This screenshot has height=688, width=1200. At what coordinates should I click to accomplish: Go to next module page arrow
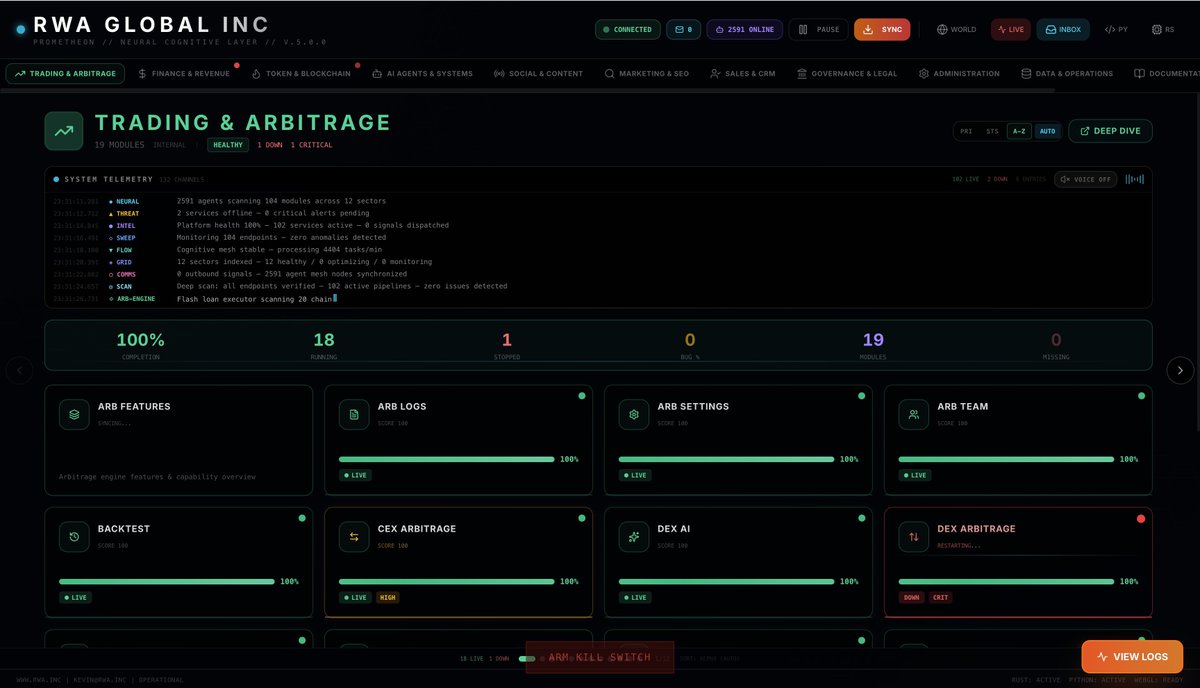click(x=1180, y=370)
